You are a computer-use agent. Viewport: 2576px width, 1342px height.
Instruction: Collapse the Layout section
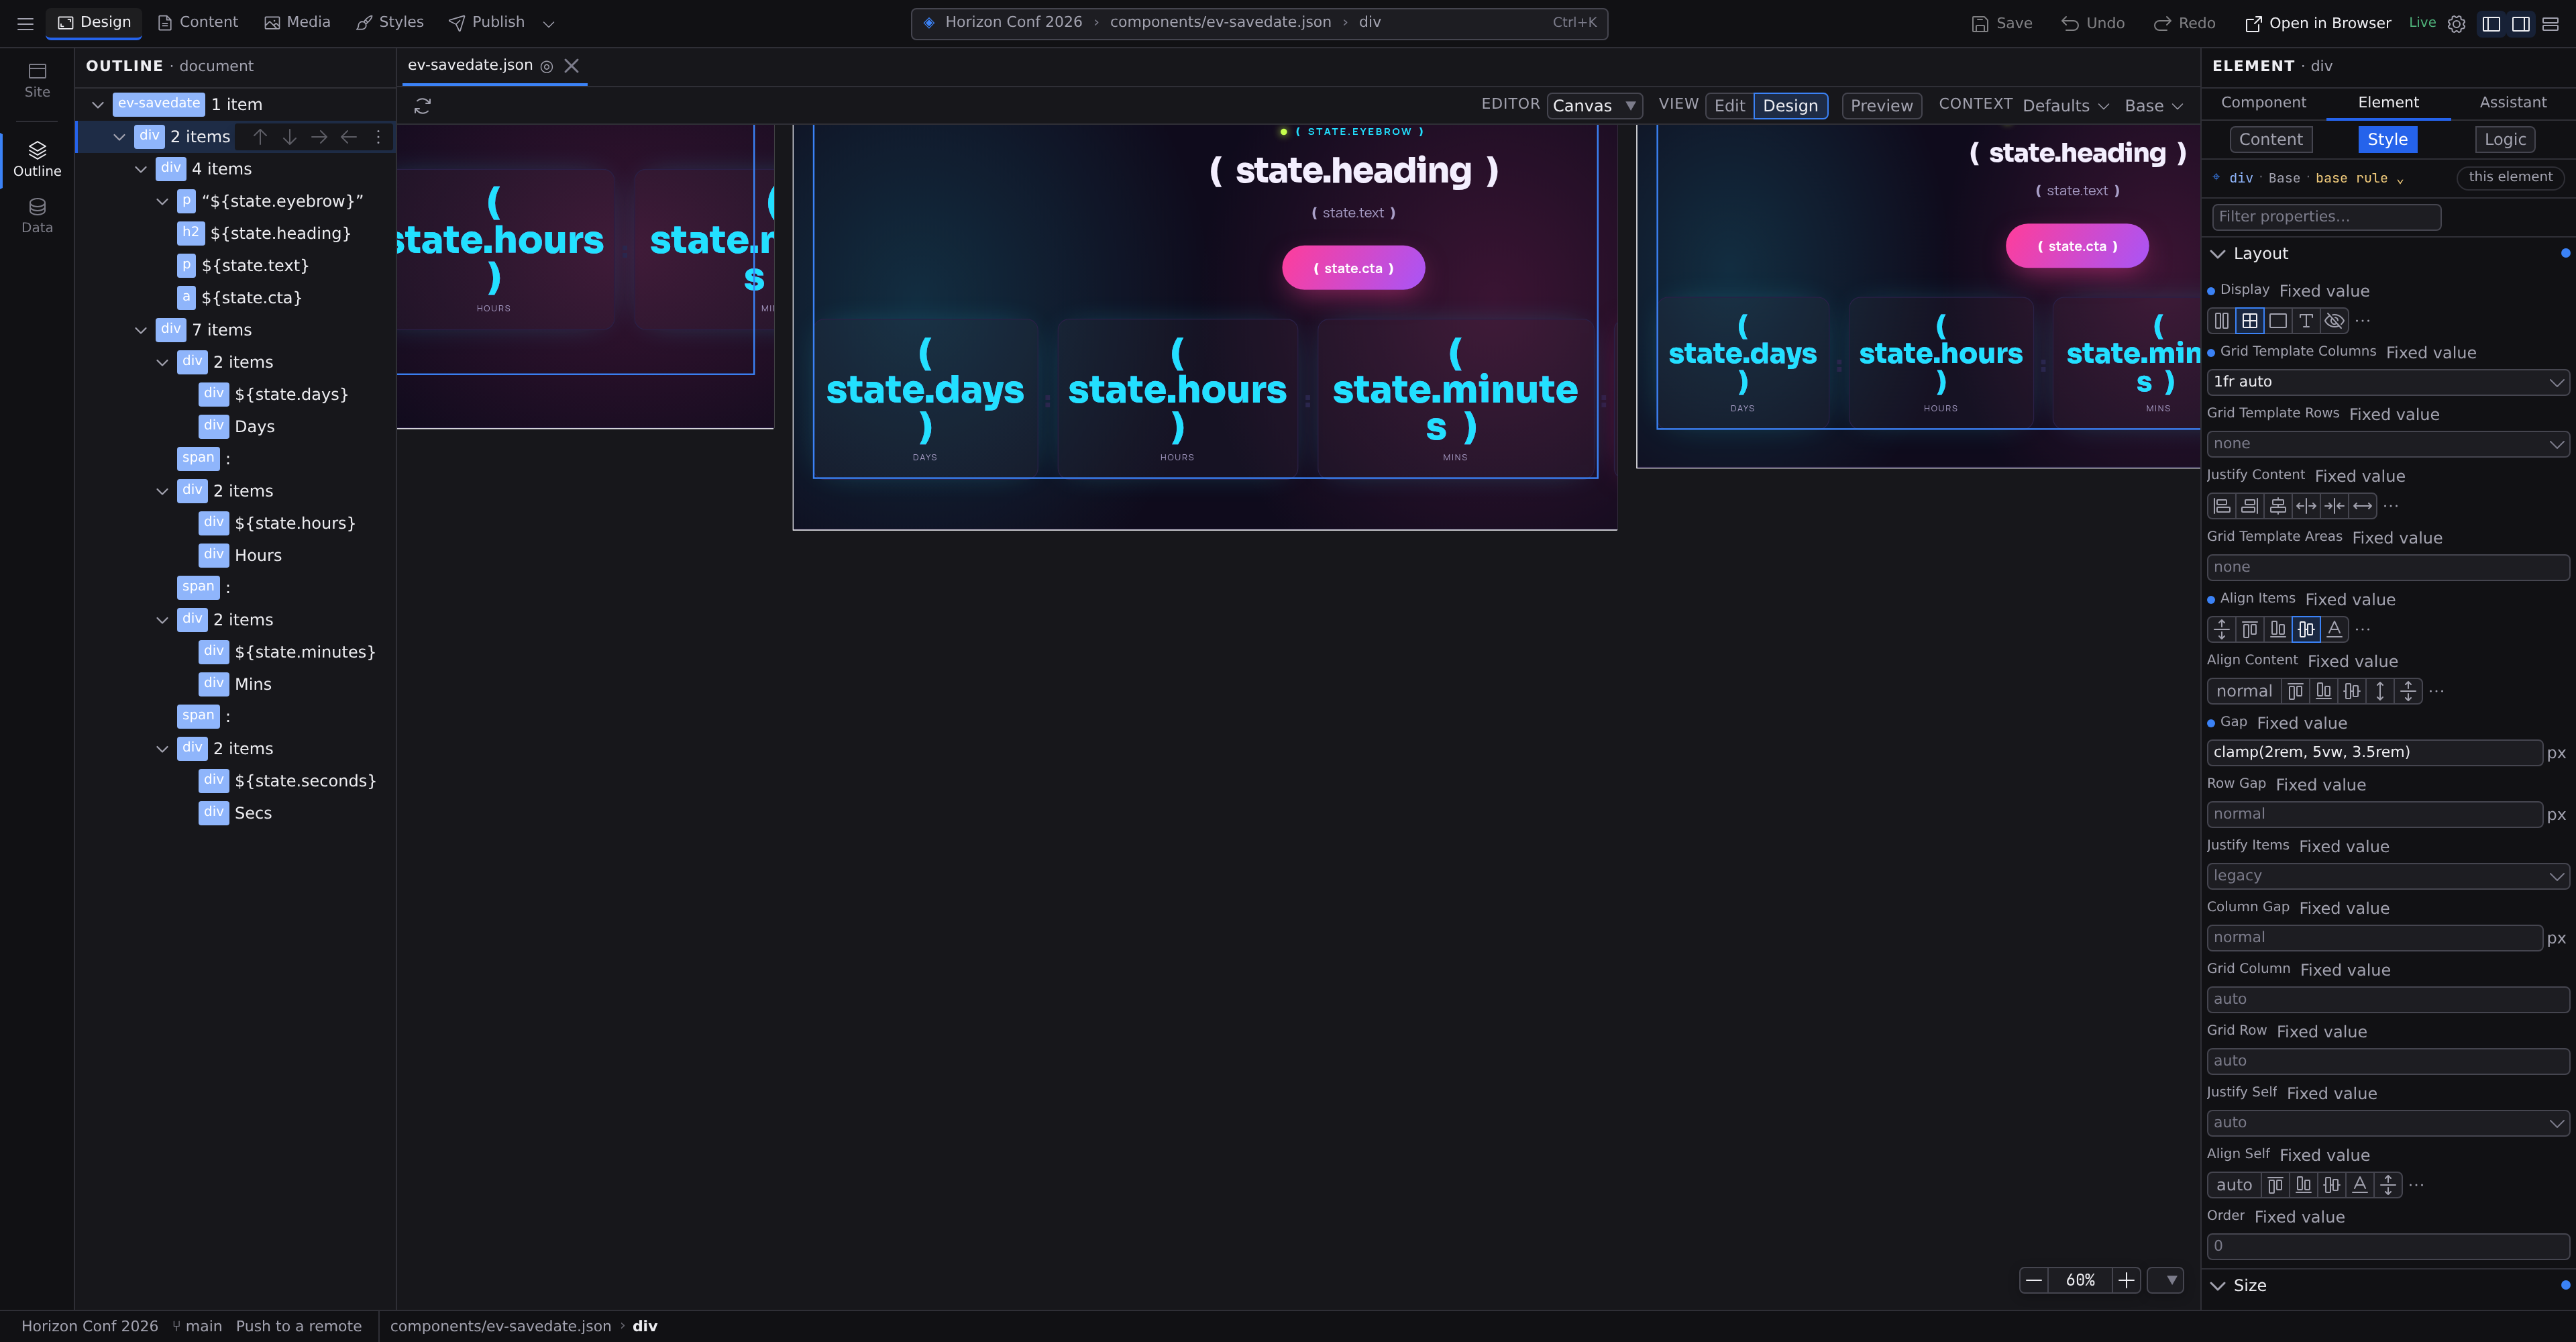click(2218, 254)
